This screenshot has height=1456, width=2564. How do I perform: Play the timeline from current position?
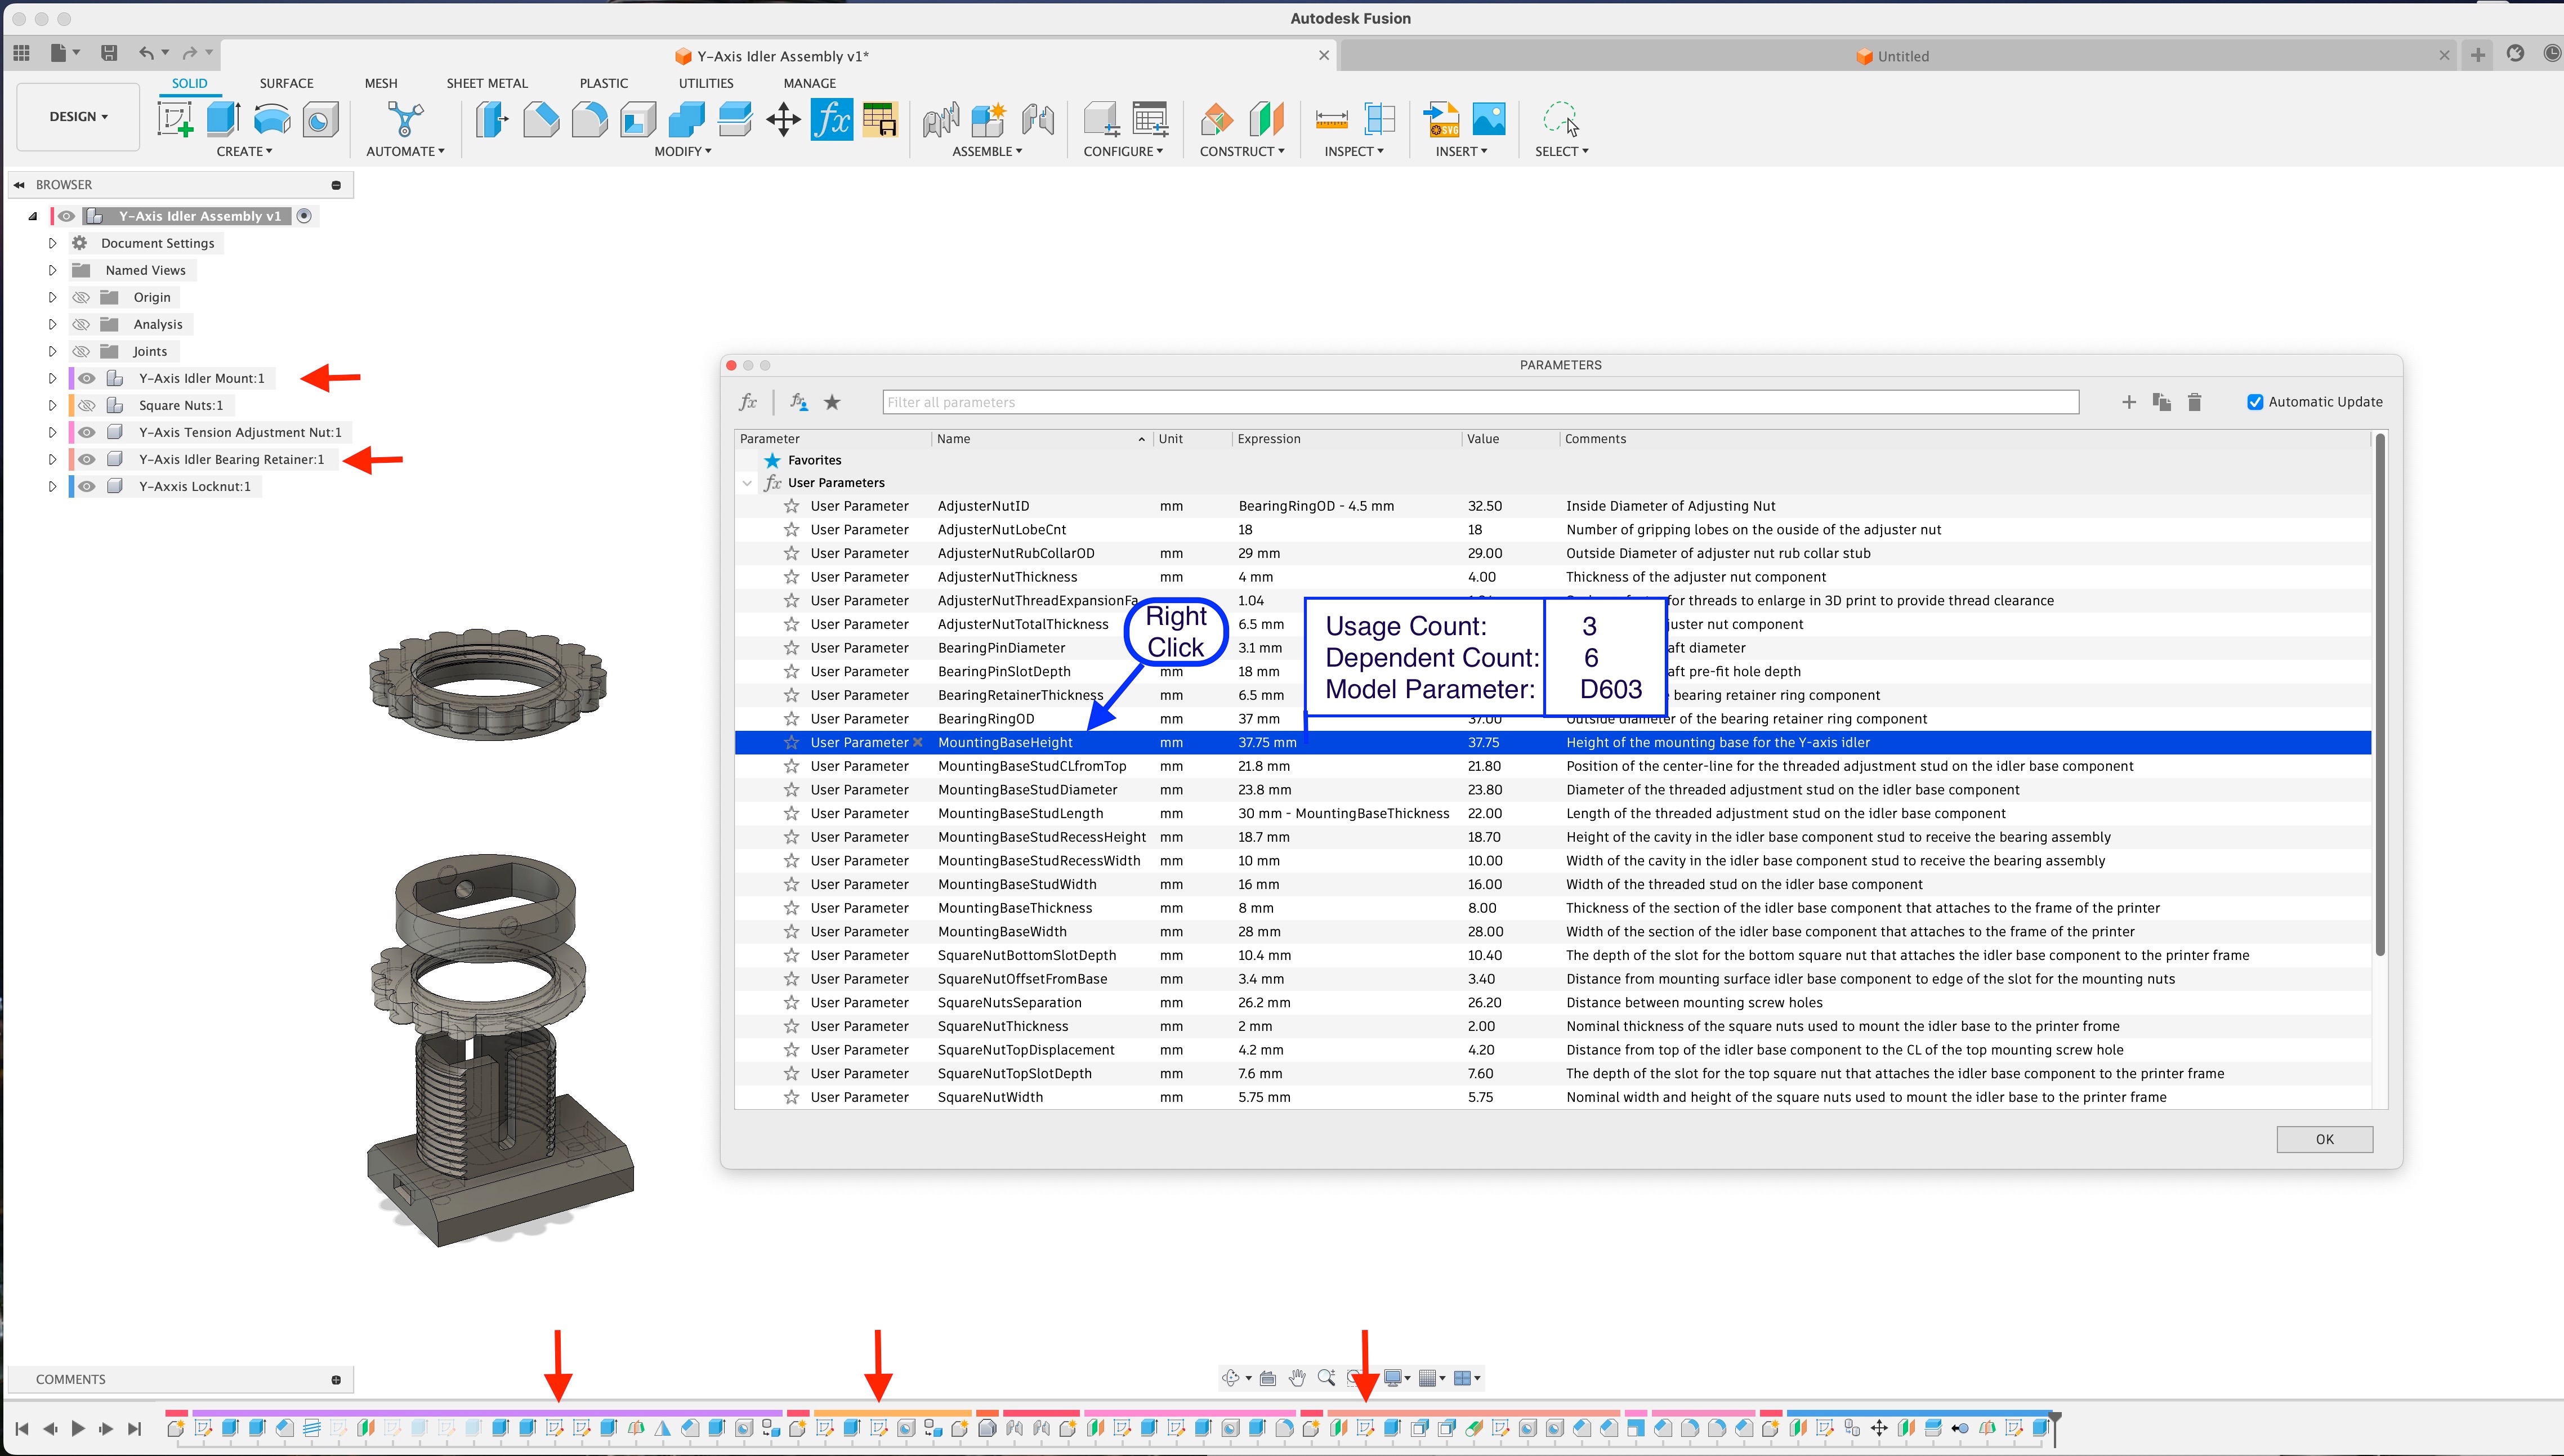click(78, 1429)
